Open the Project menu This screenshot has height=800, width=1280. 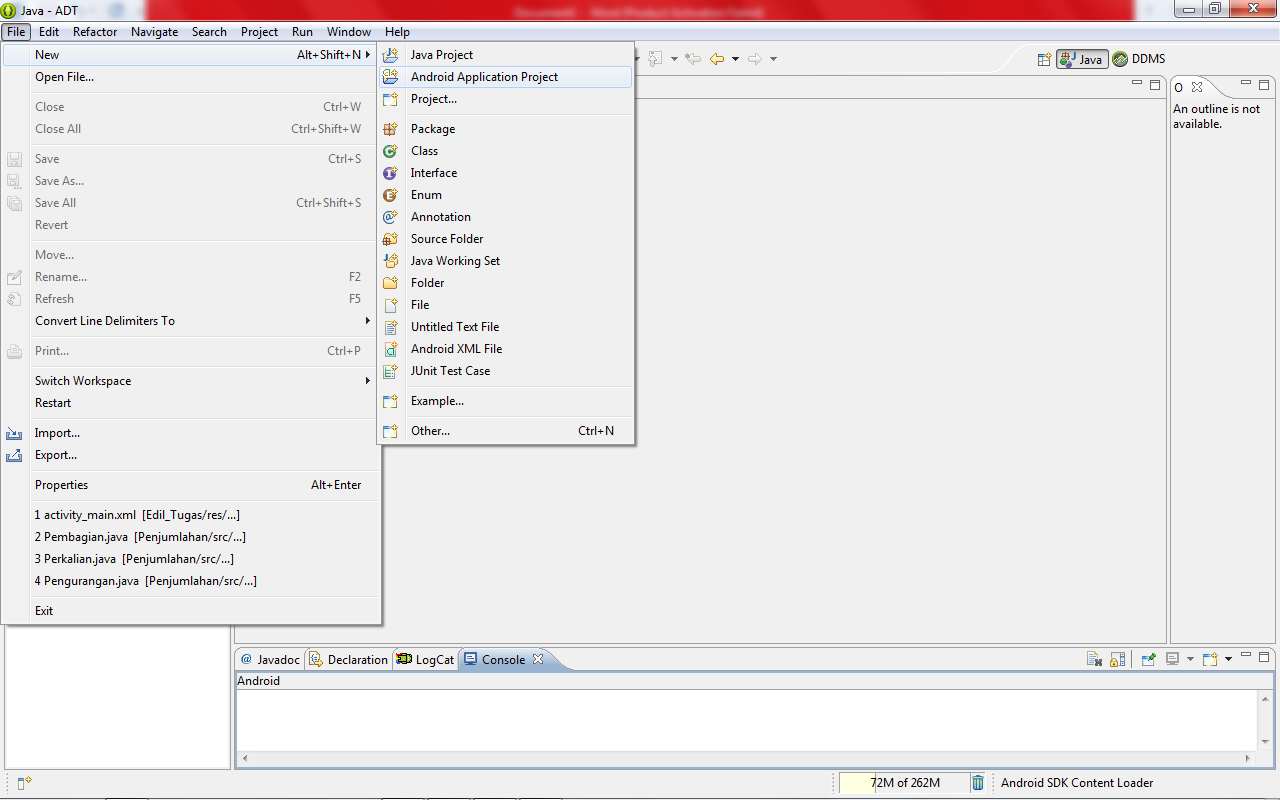point(259,32)
